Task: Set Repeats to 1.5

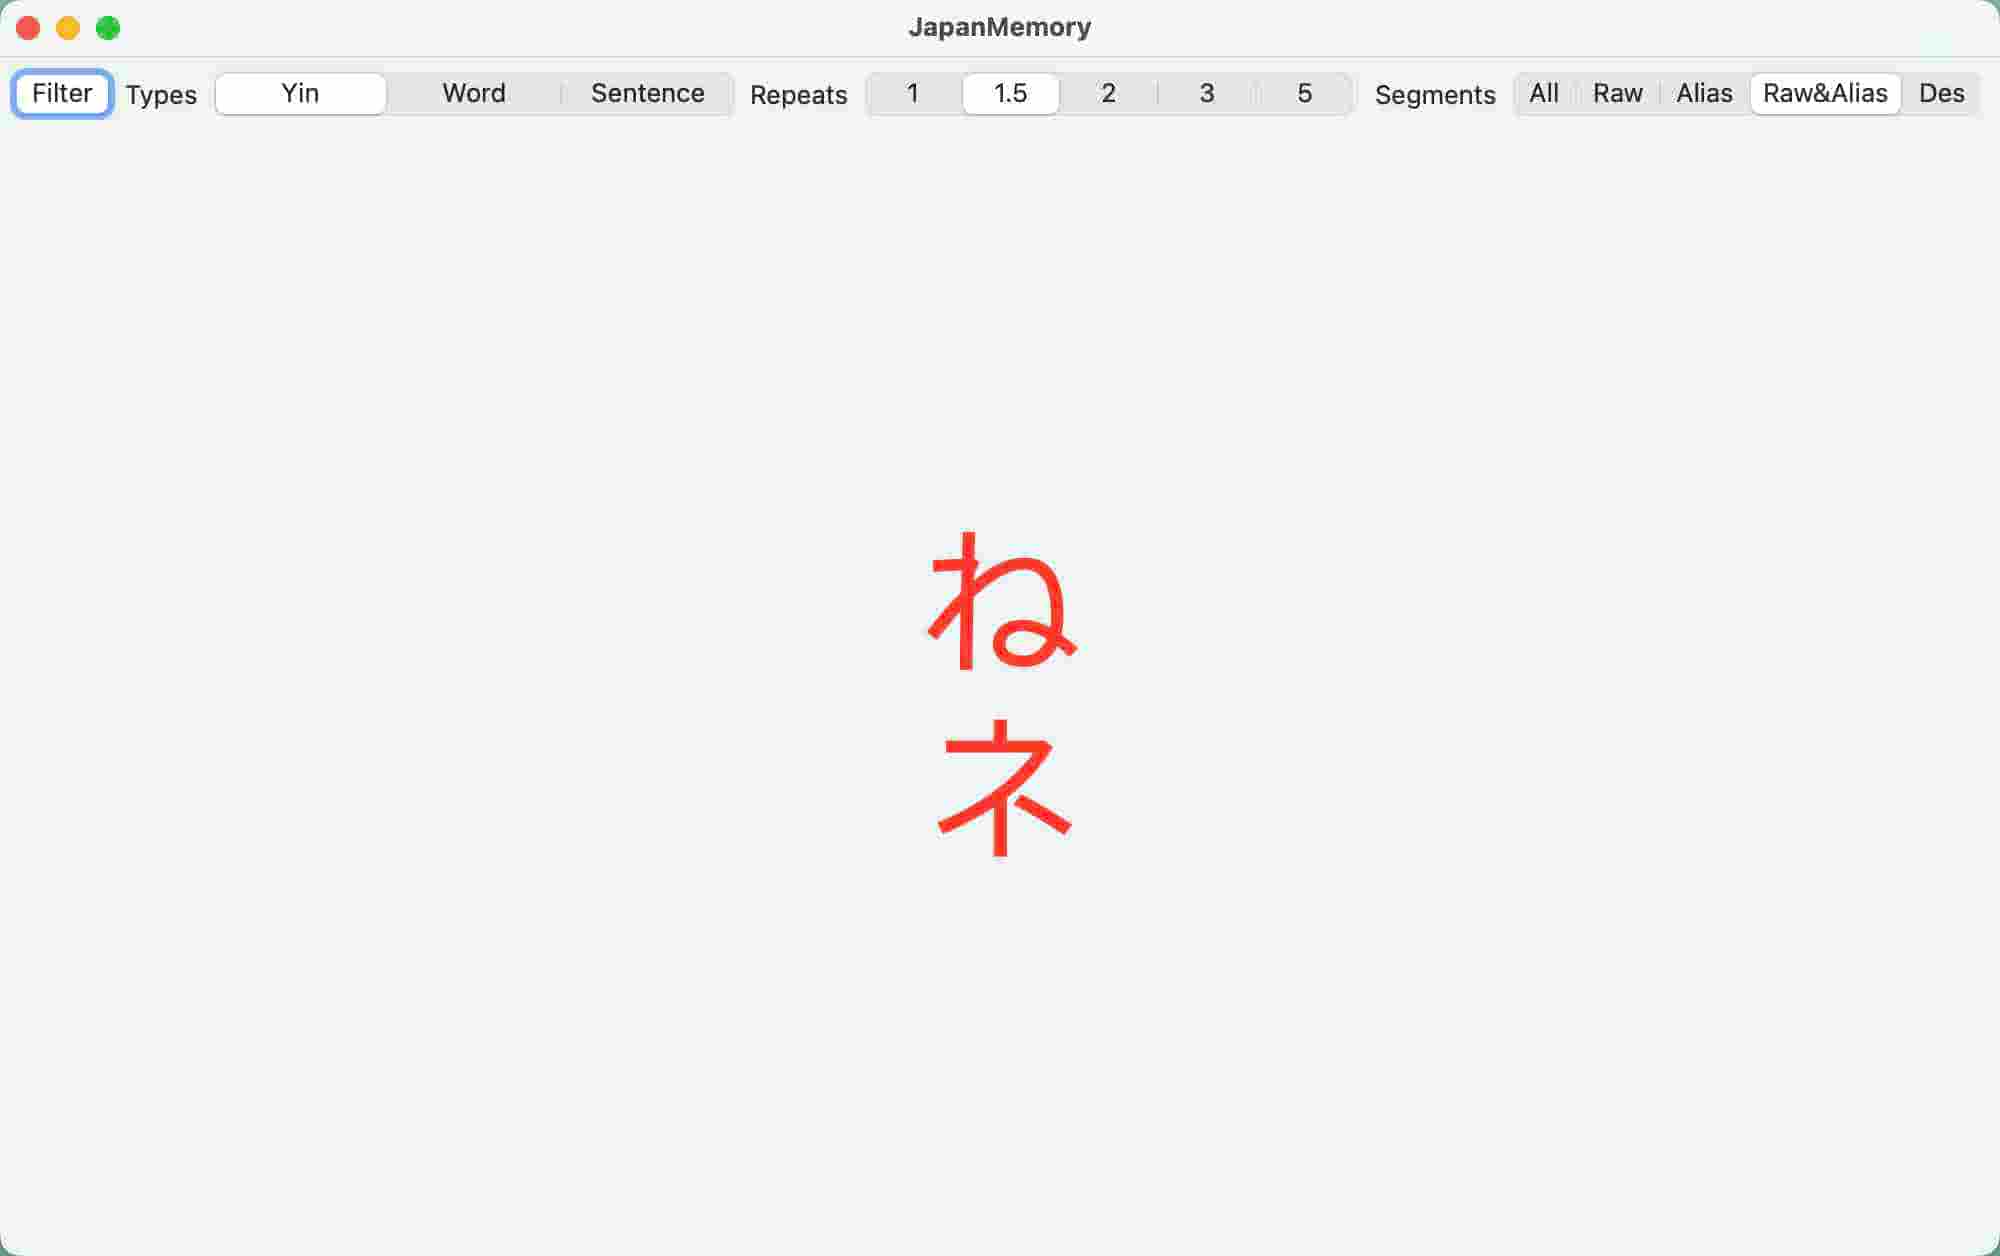Action: [1010, 94]
